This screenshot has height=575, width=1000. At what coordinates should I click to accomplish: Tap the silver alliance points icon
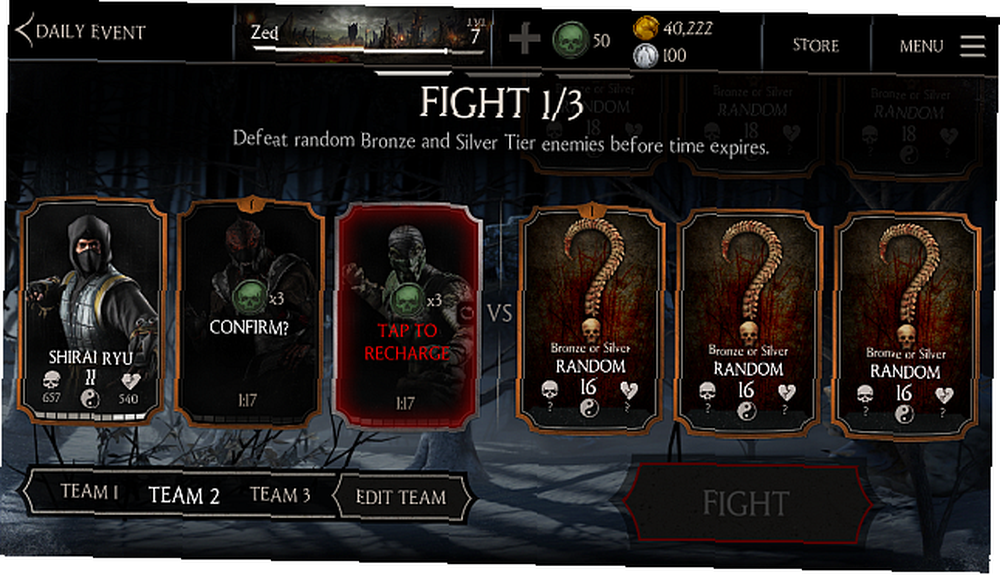[x=645, y=55]
